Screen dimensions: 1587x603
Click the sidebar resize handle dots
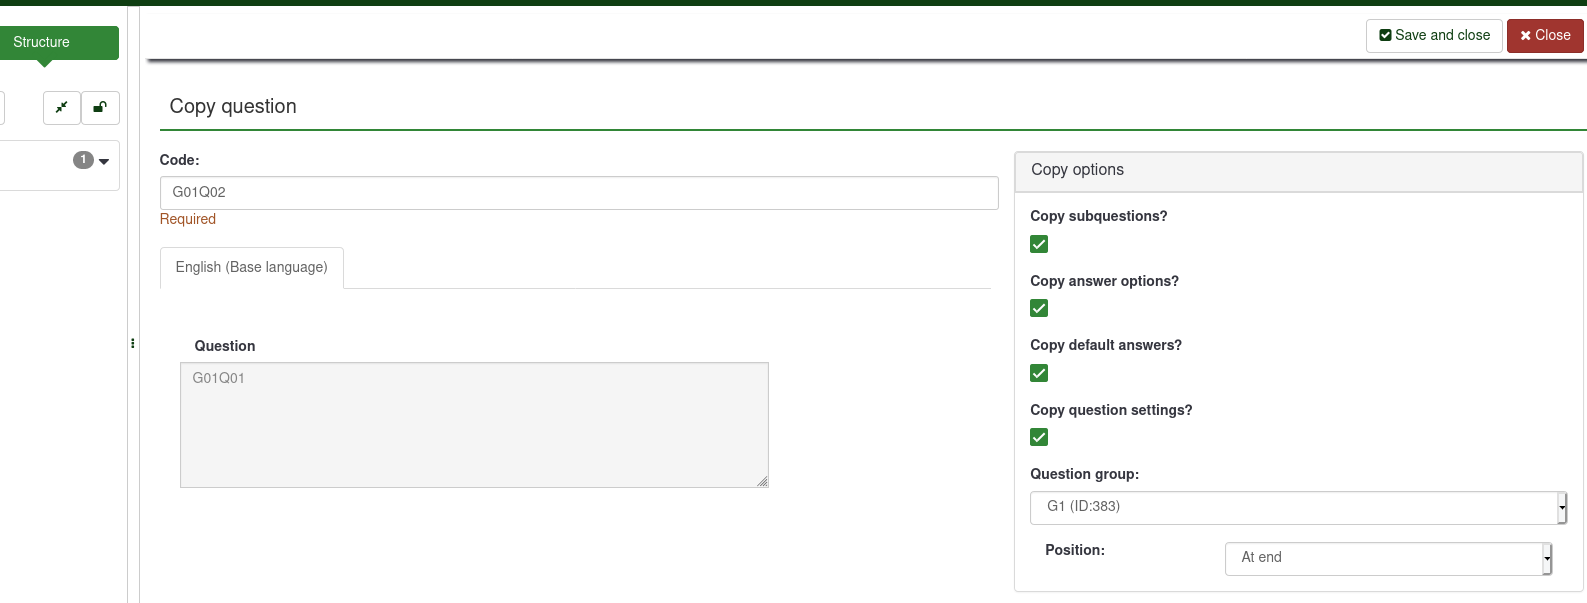[133, 343]
